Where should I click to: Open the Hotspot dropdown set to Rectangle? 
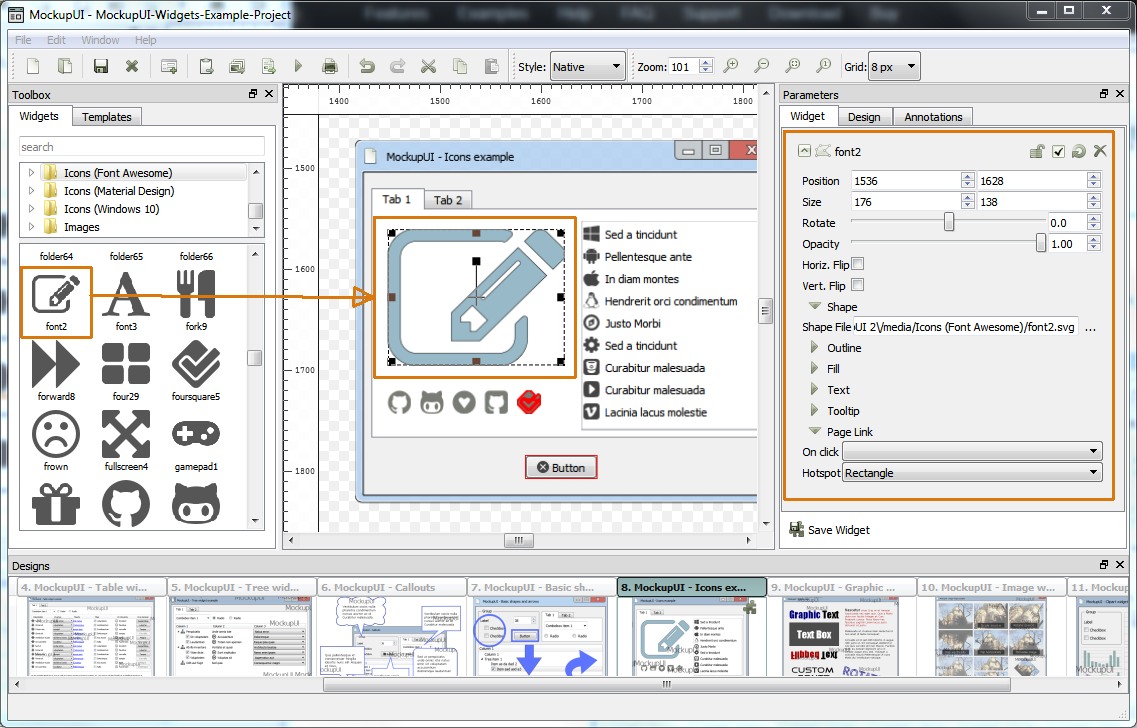(x=972, y=473)
